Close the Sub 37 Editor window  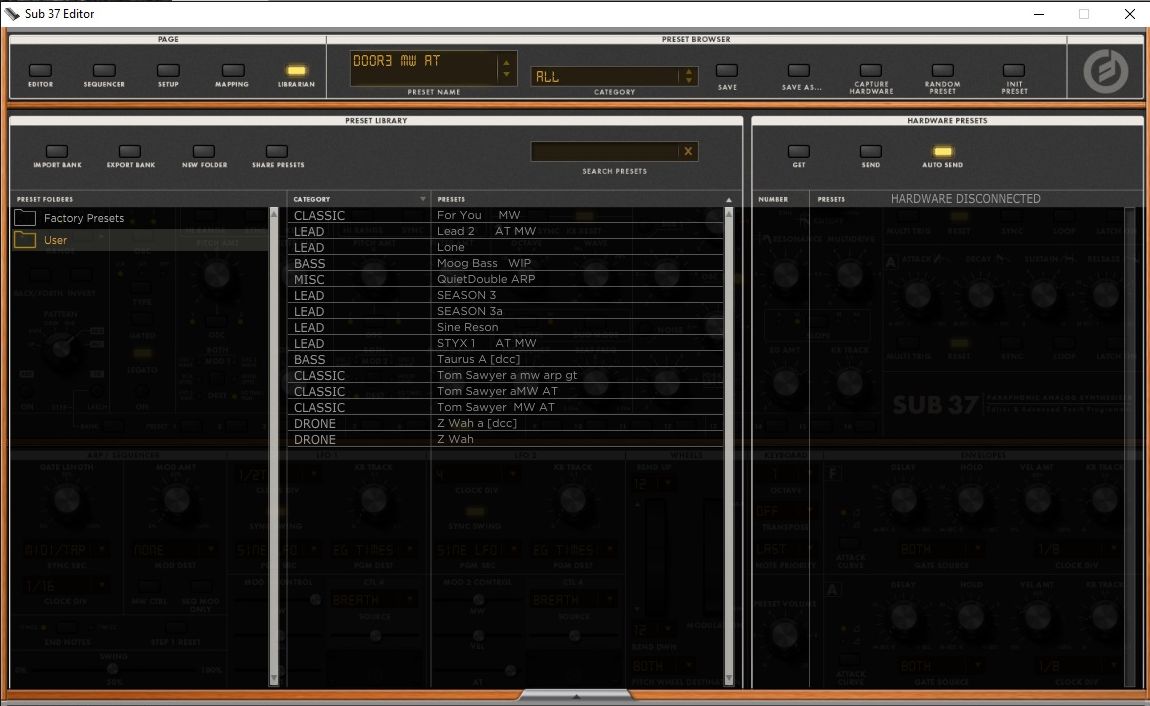pyautogui.click(x=1129, y=14)
